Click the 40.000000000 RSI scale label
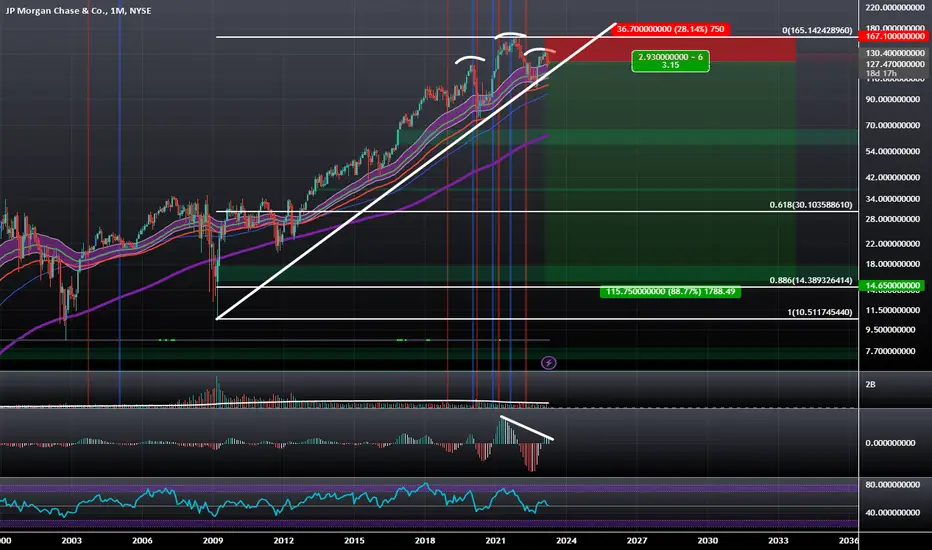Screen dimensions: 932x550 893,513
